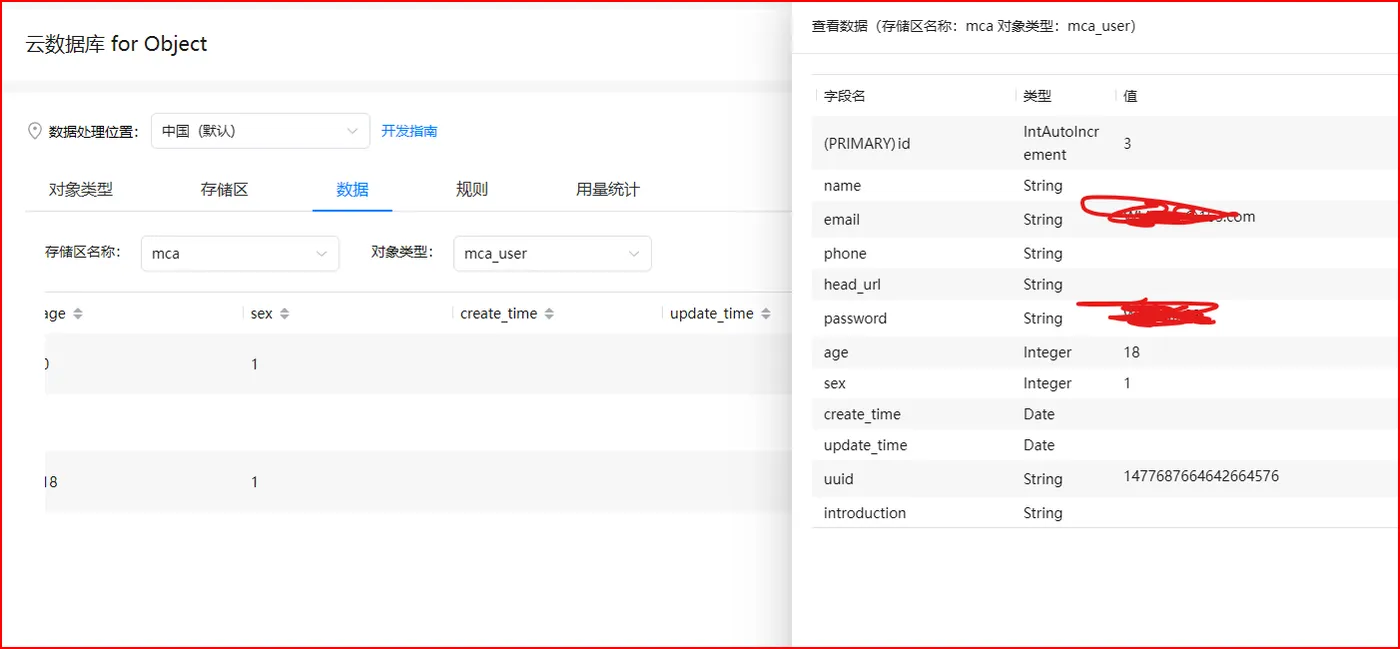The image size is (1400, 649).
Task: Click 云数据库 for Object title
Action: [x=117, y=44]
